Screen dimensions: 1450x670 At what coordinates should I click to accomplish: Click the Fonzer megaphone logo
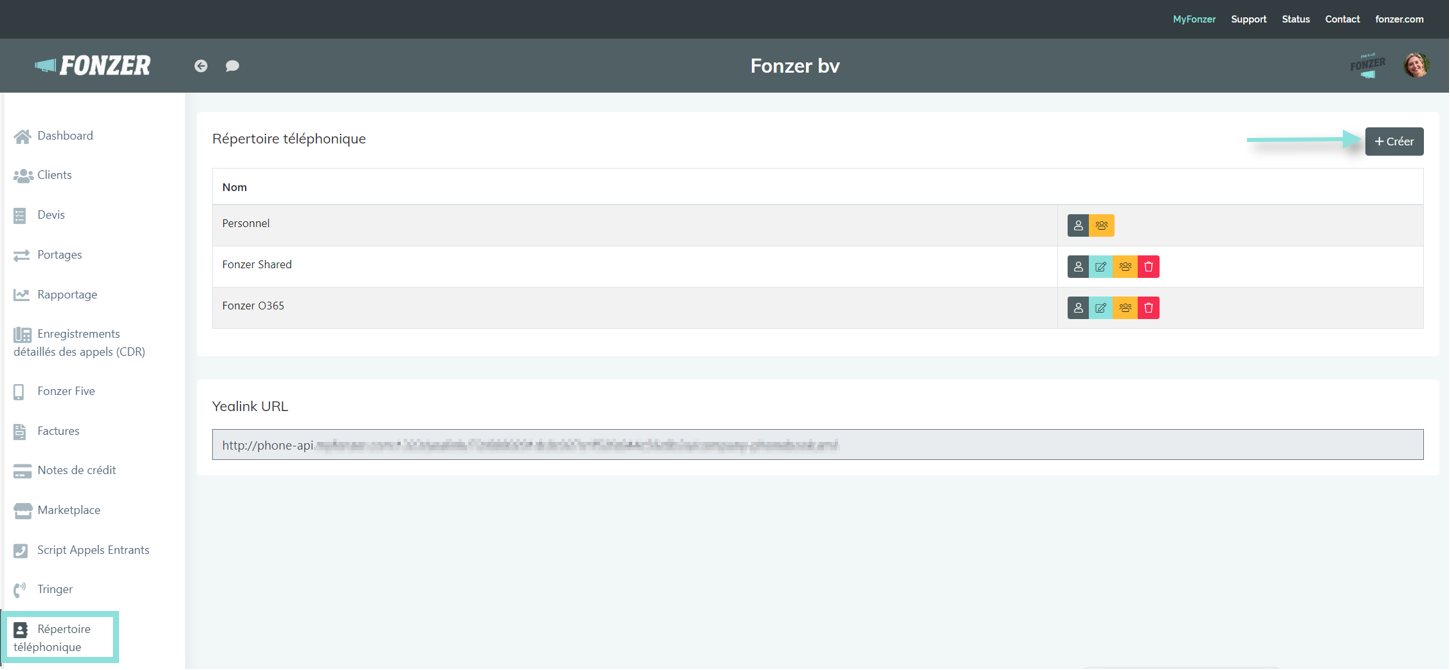(x=93, y=66)
